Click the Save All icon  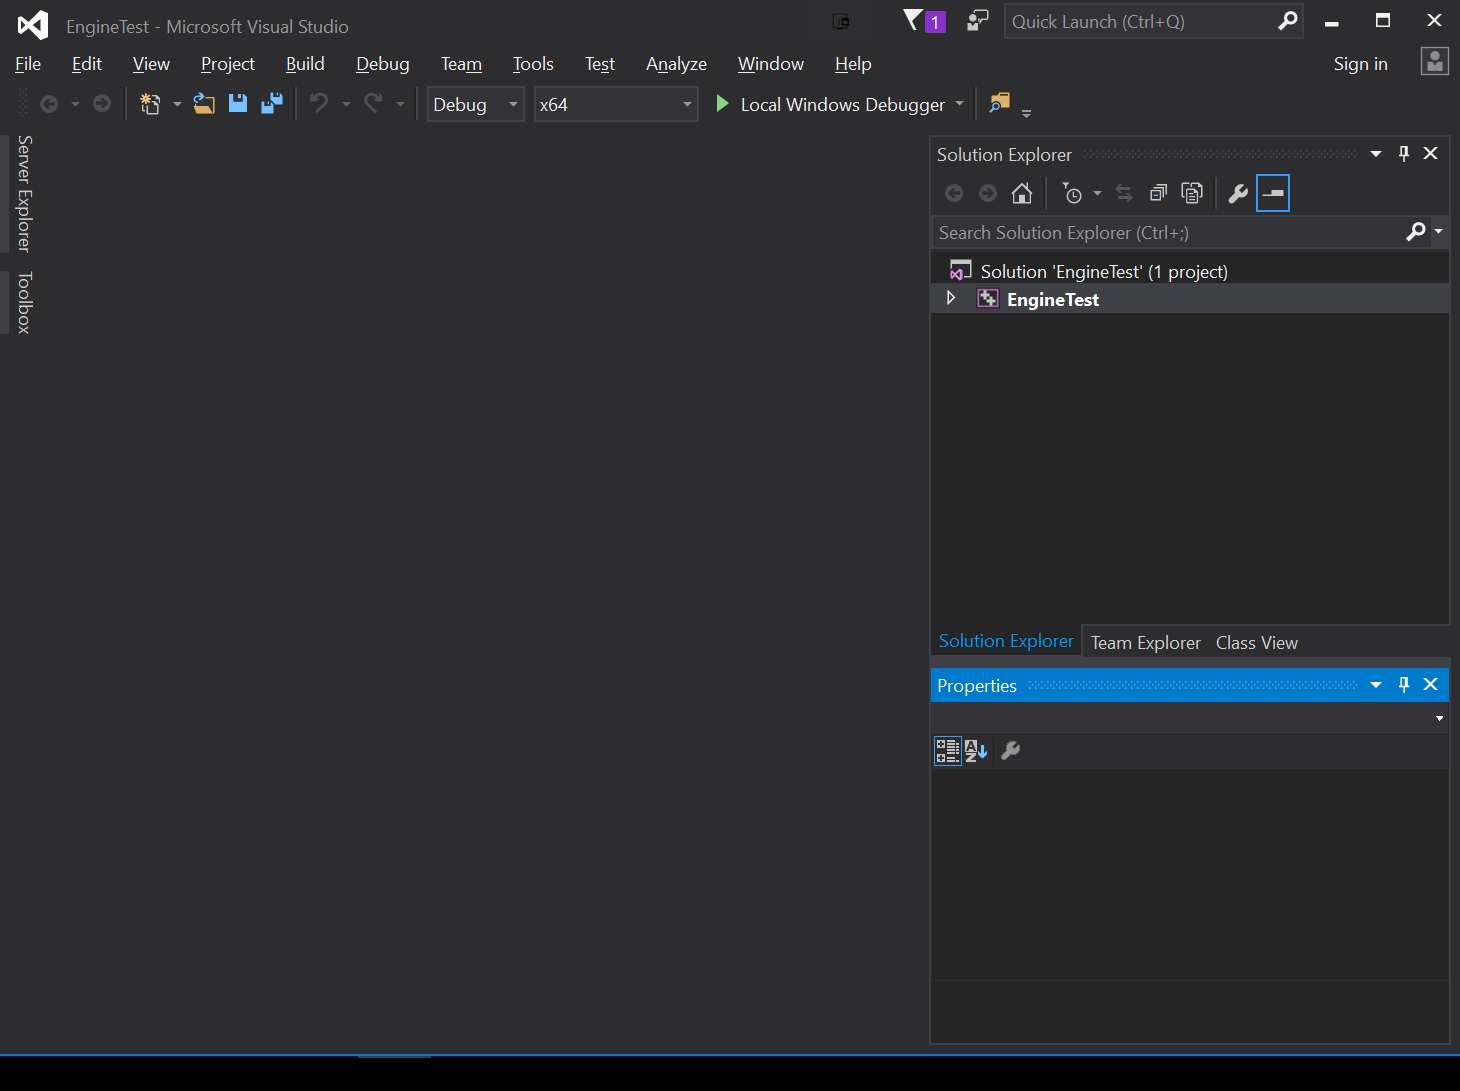point(272,104)
